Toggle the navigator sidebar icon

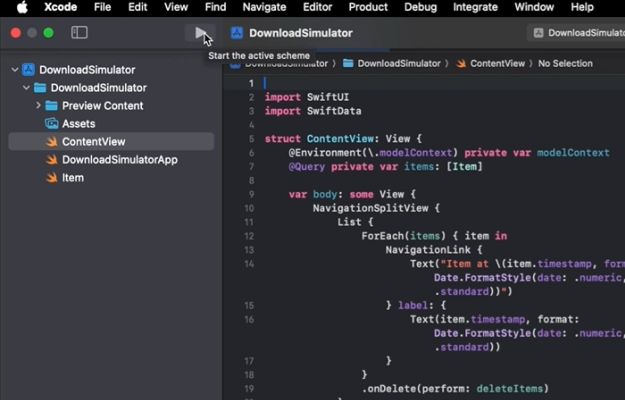[x=79, y=33]
